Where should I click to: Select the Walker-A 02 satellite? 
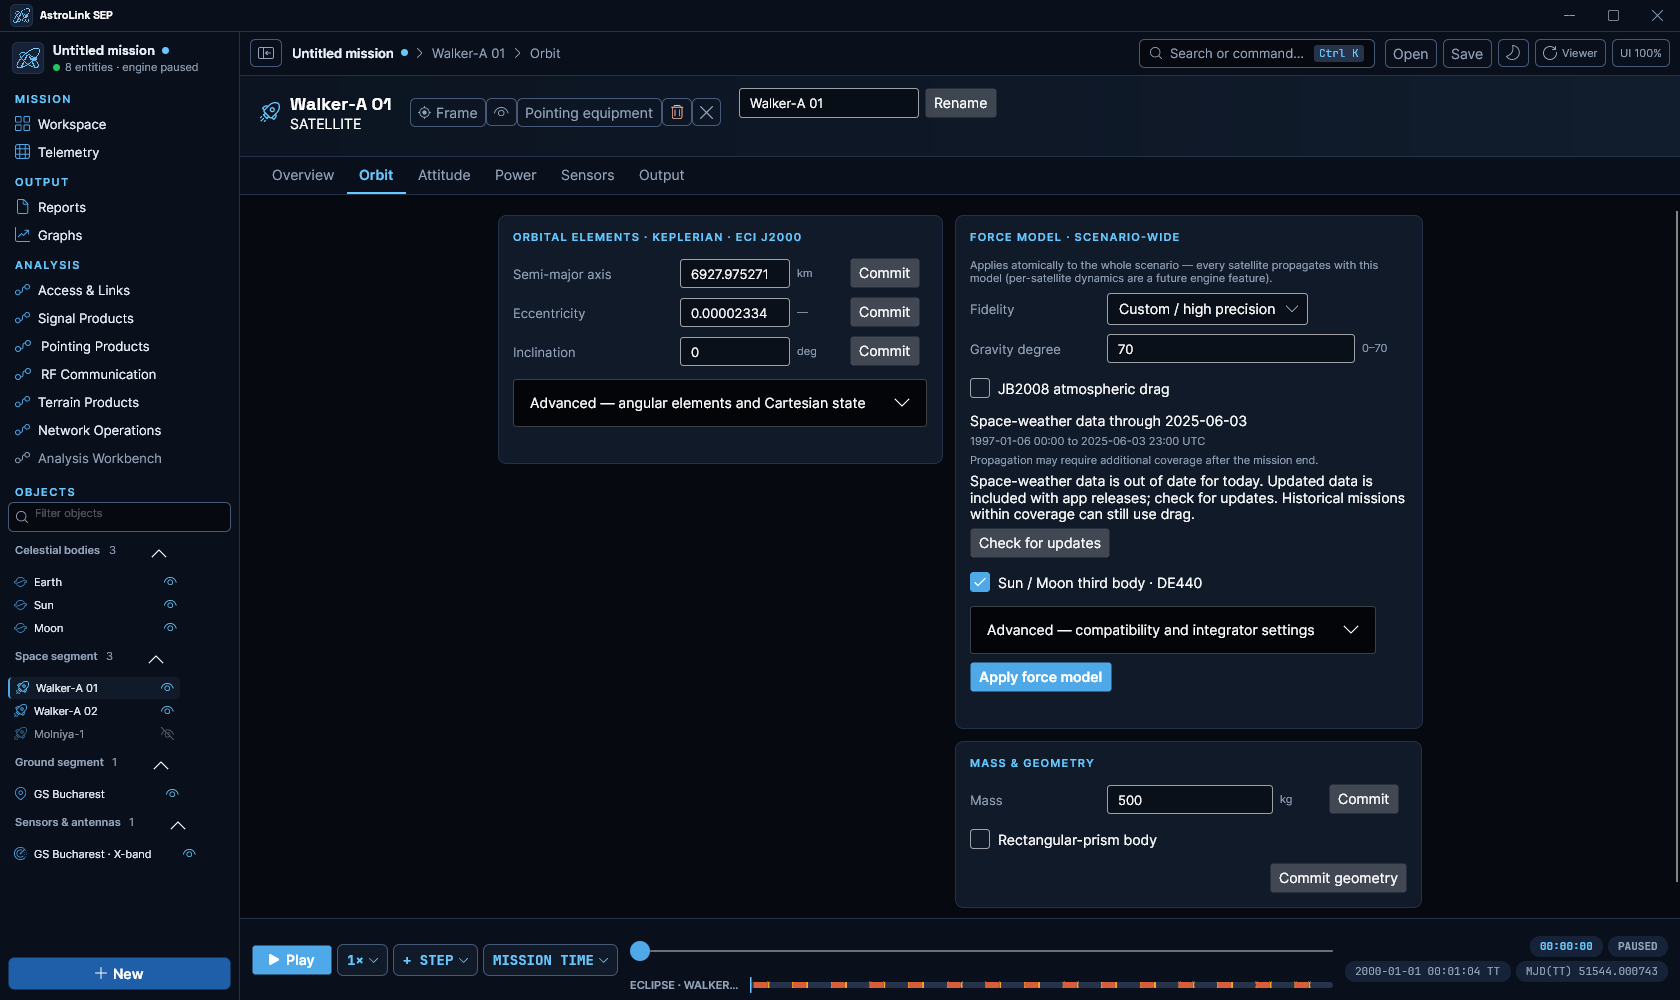point(66,711)
